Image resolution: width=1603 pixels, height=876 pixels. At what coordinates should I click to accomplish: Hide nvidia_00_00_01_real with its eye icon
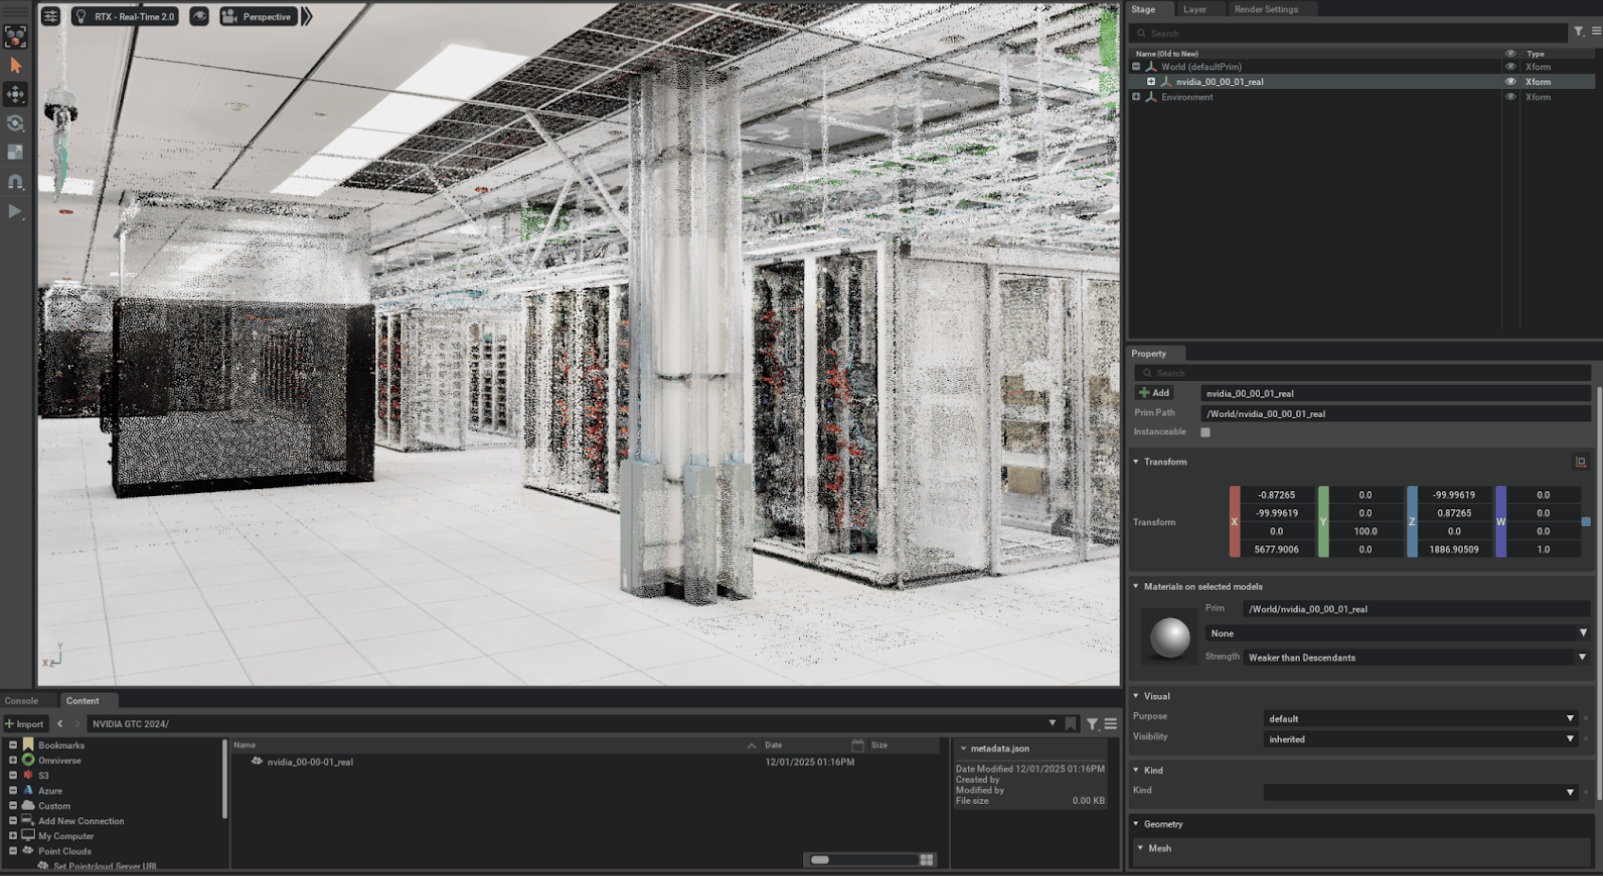(1510, 82)
